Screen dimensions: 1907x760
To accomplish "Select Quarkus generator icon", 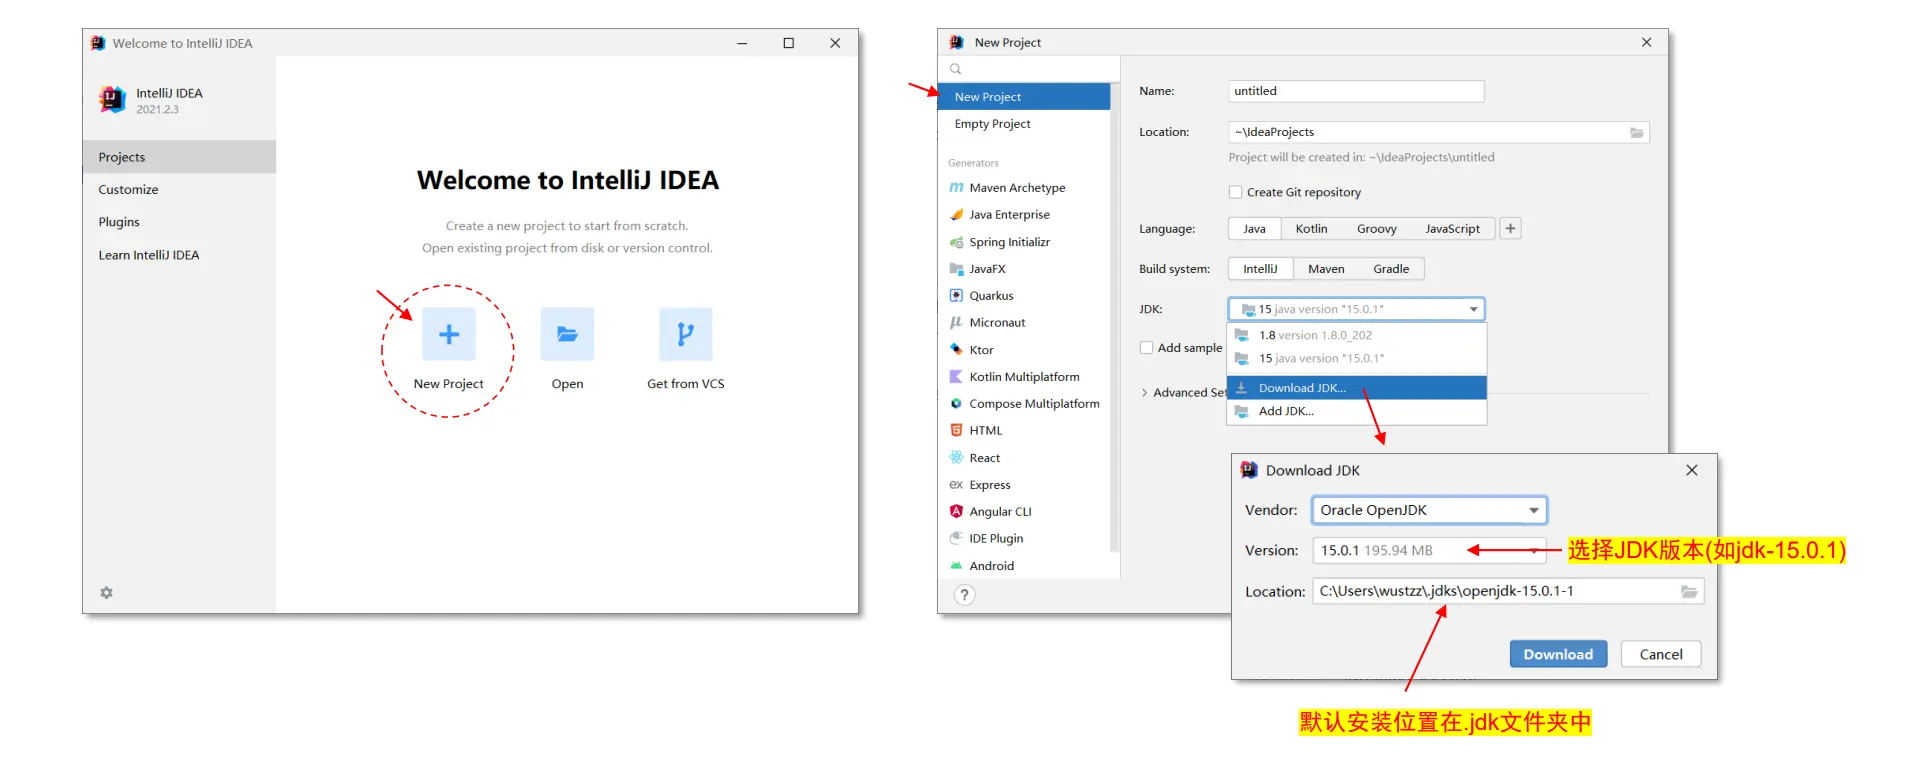I will coord(956,296).
